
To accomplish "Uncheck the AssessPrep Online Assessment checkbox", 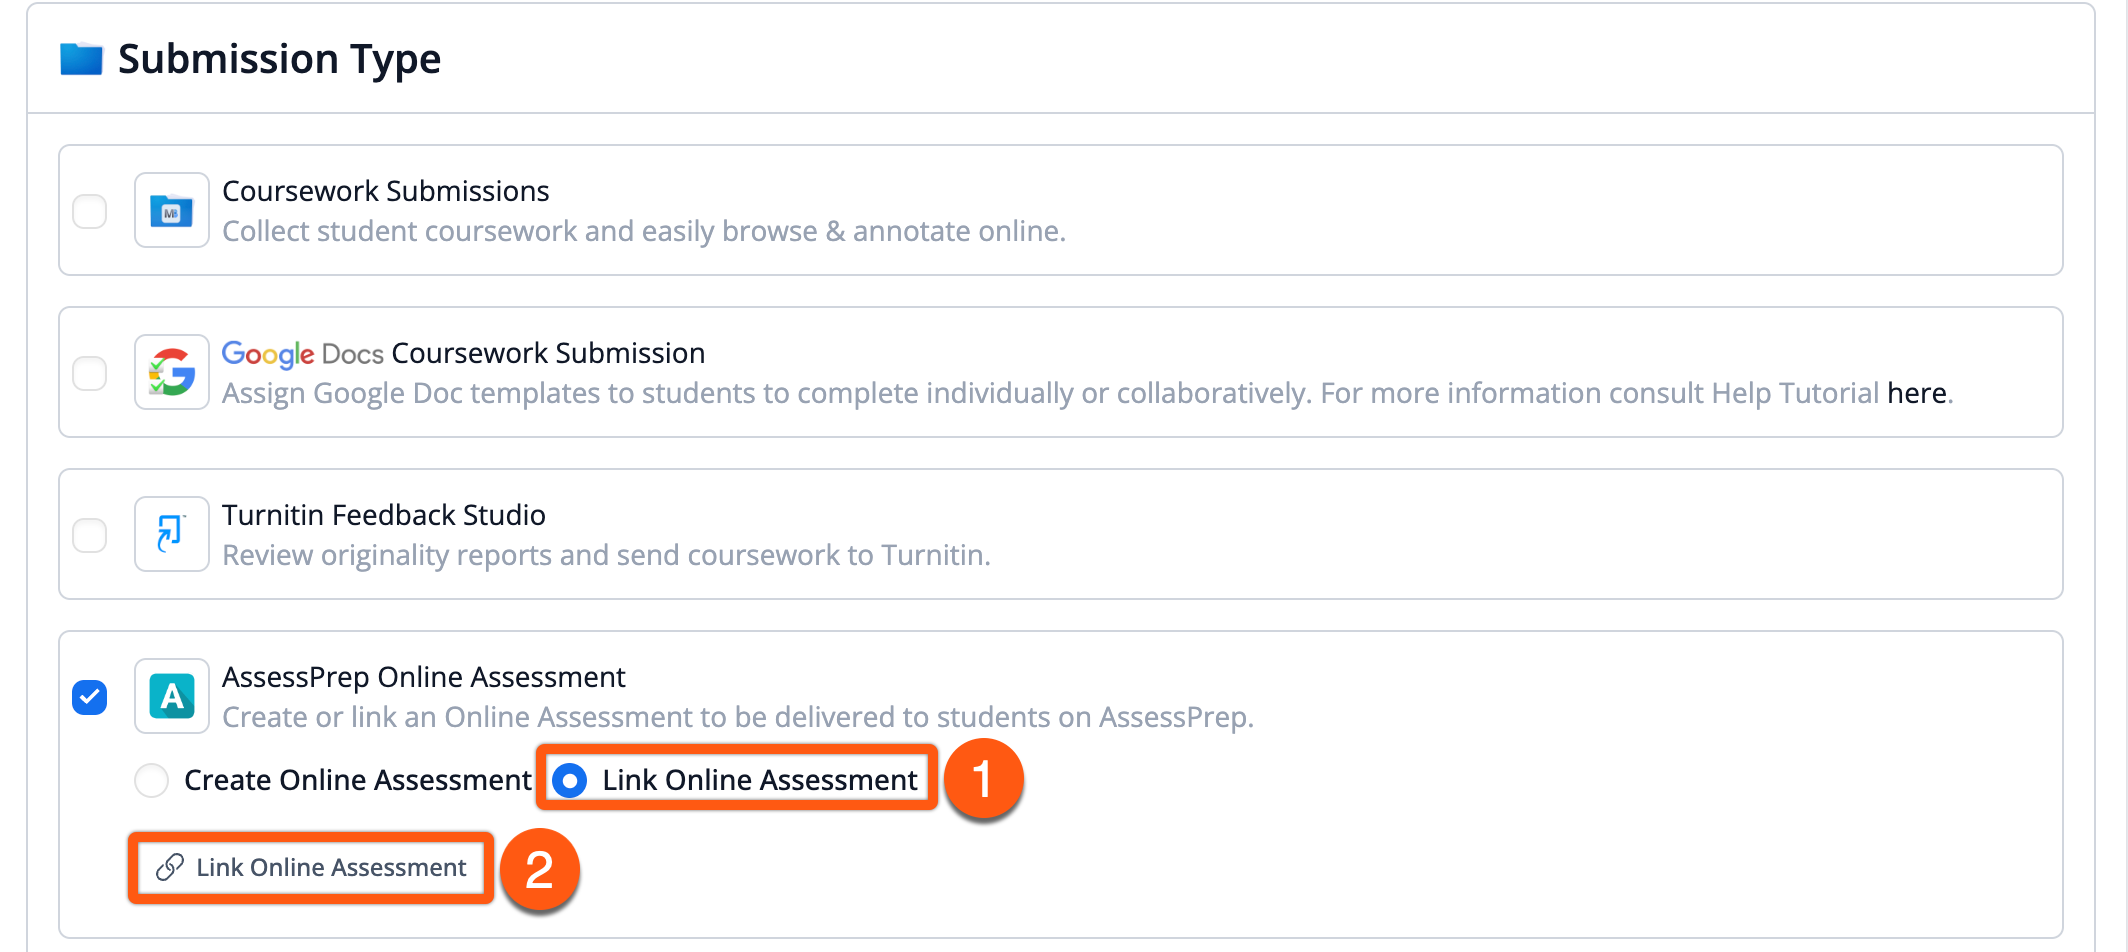I will click(x=90, y=697).
